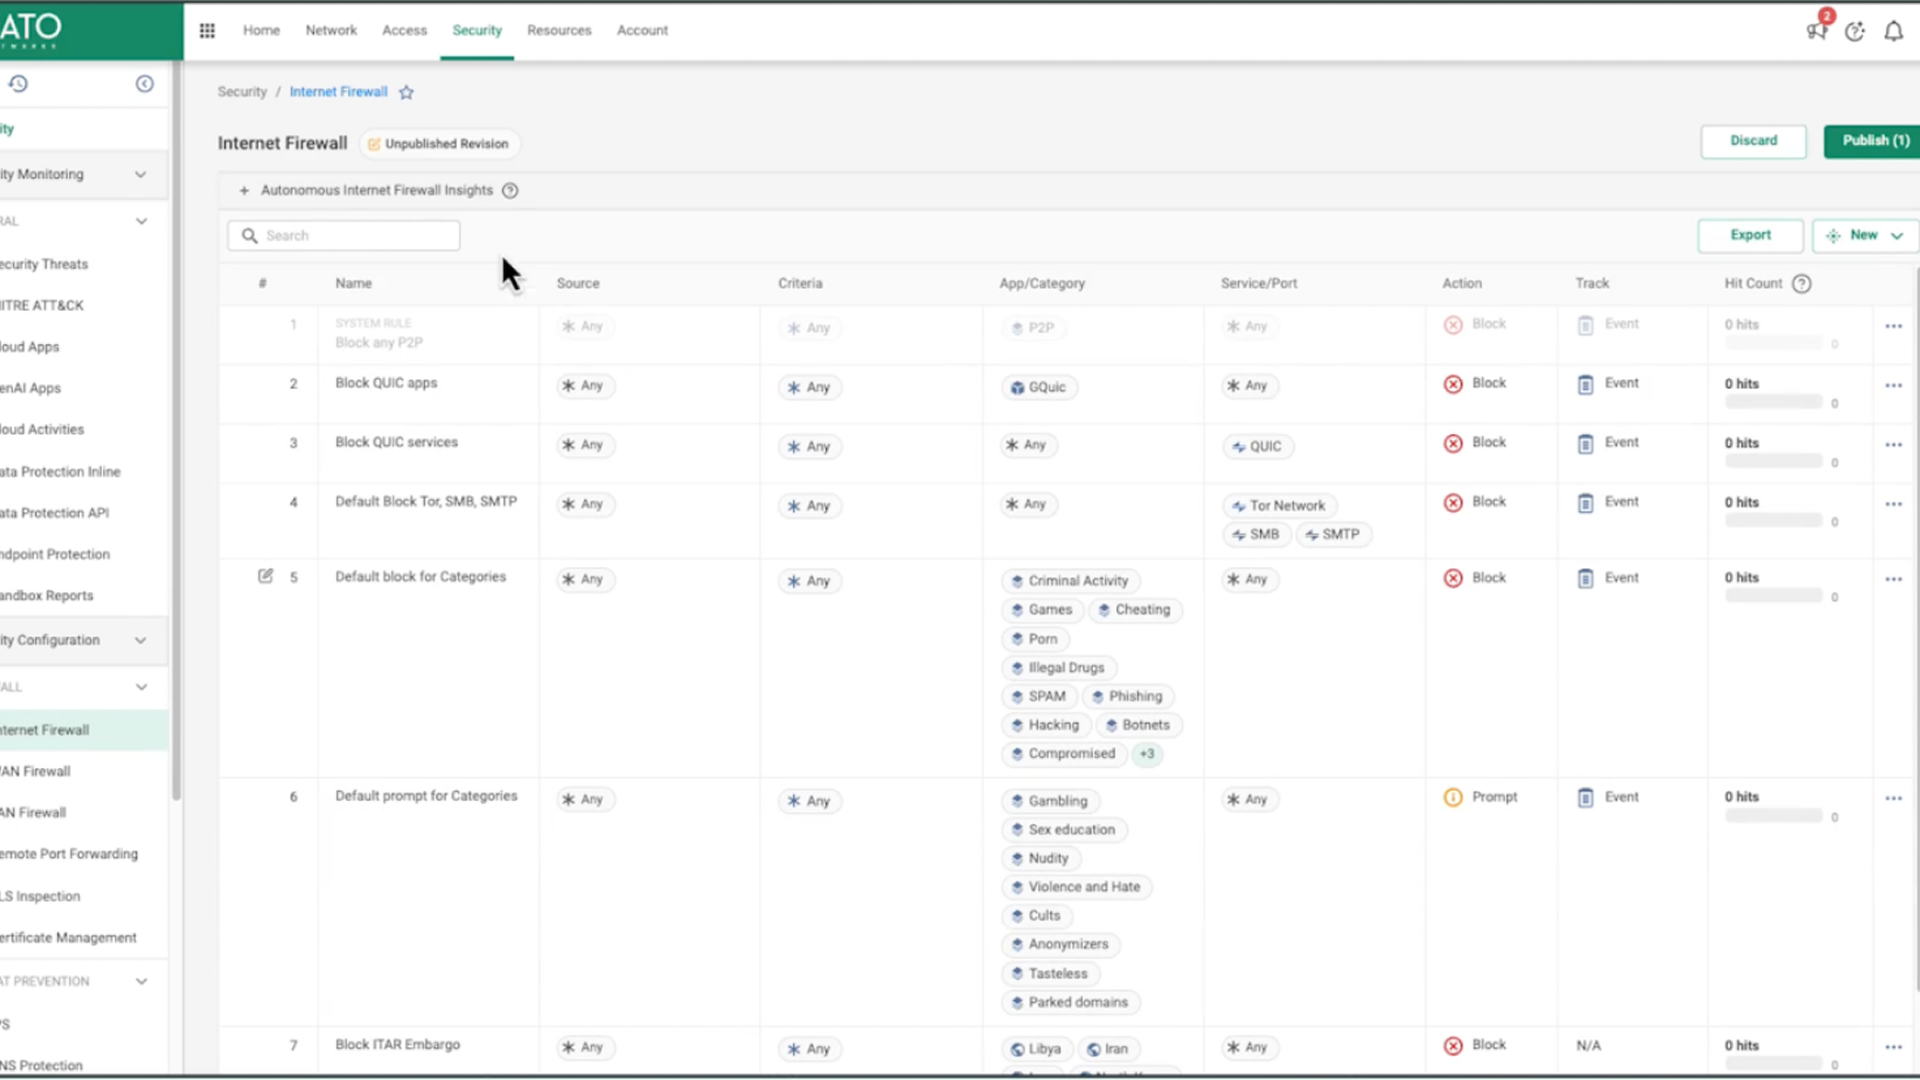The height and width of the screenshot is (1080, 1920).
Task: Favorite Internet Firewall page with star icon
Action: pos(406,93)
